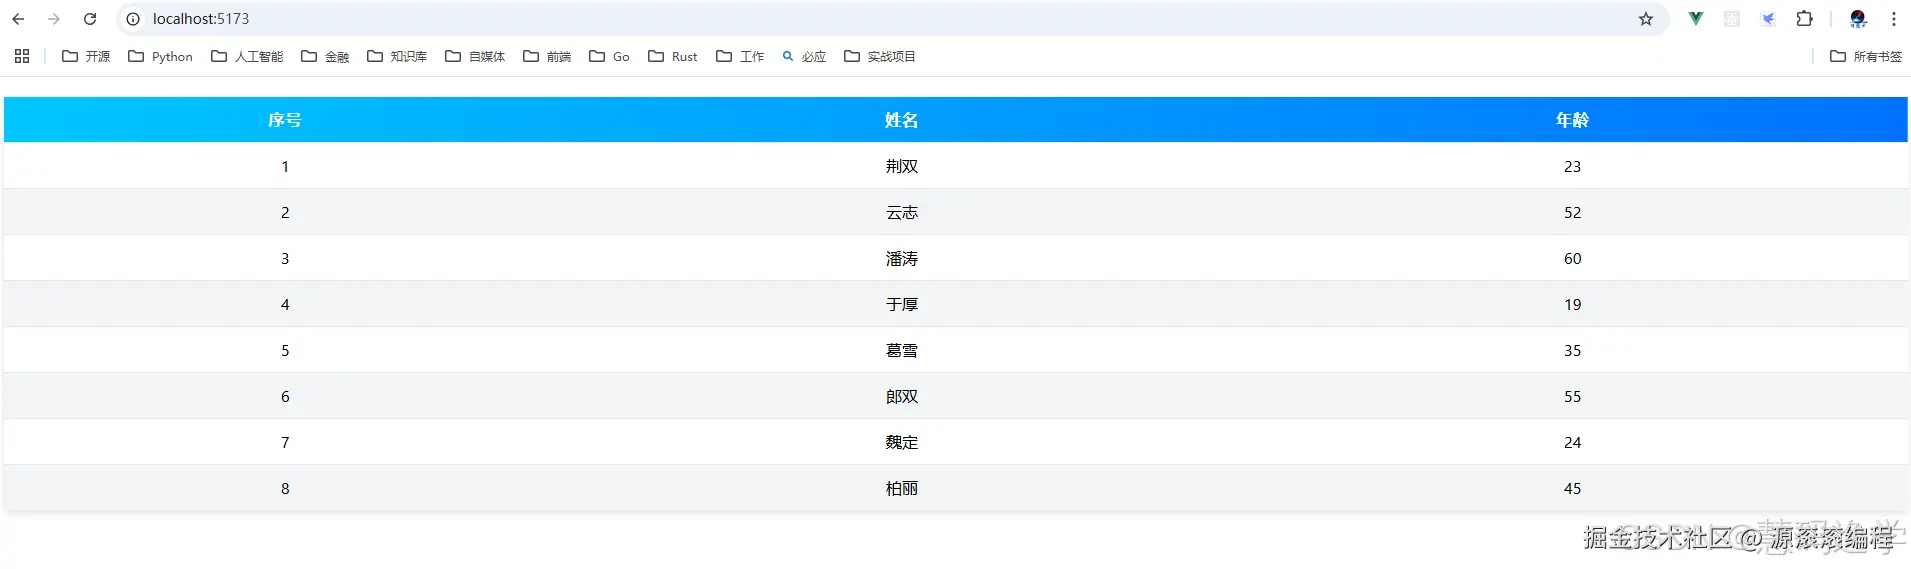Open the 知识库 bookmark folder

click(x=397, y=56)
